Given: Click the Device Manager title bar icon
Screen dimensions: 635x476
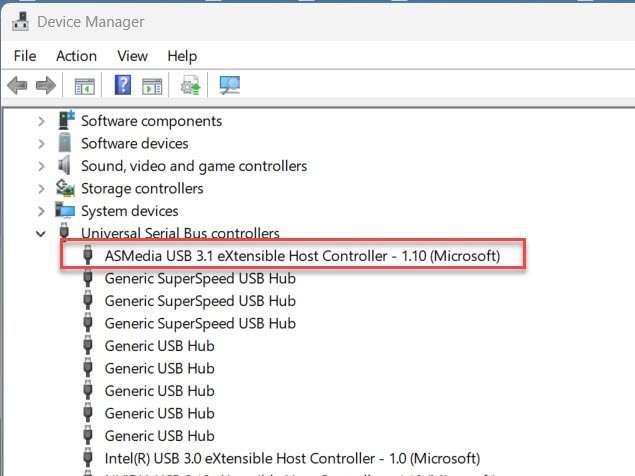Looking at the screenshot, I should (x=20, y=21).
